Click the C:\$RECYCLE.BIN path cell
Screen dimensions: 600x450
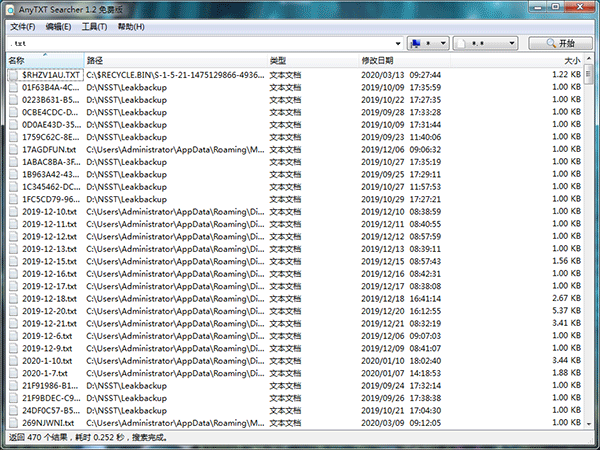coord(175,75)
